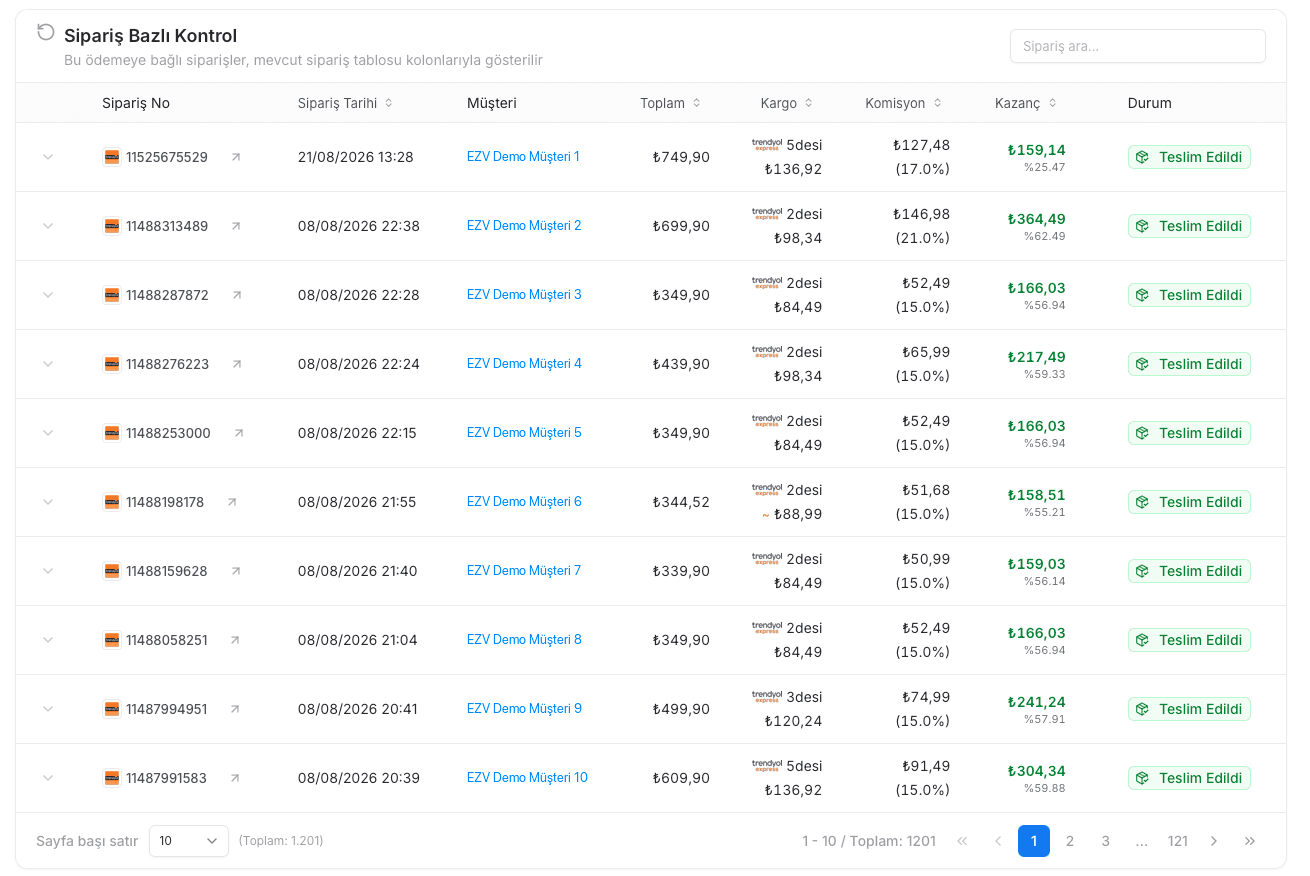This screenshot has height=876, width=1310.
Task: Click profit value ₺364,49
Action: click(1036, 219)
